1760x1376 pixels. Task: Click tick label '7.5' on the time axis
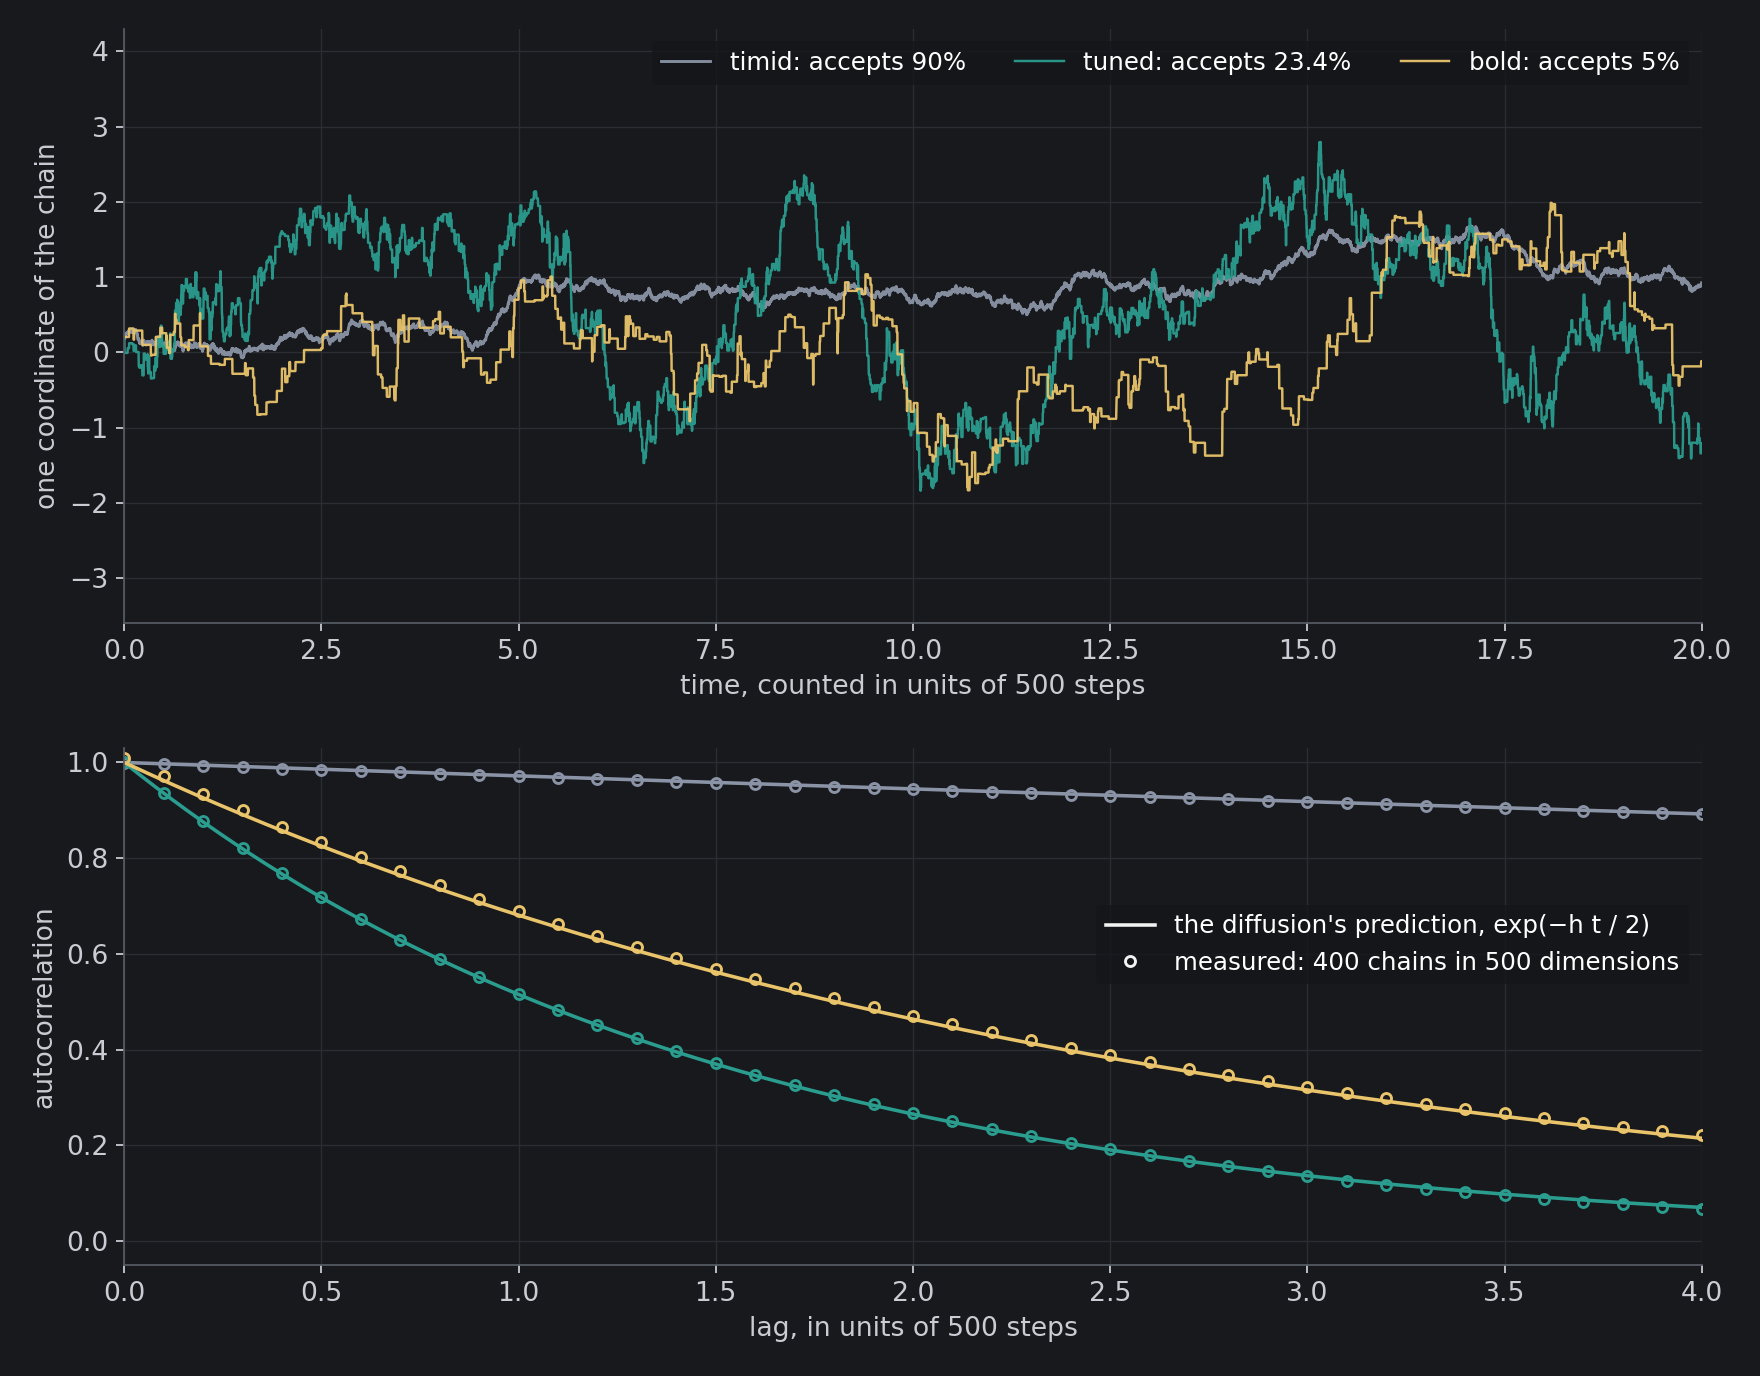click(x=715, y=650)
